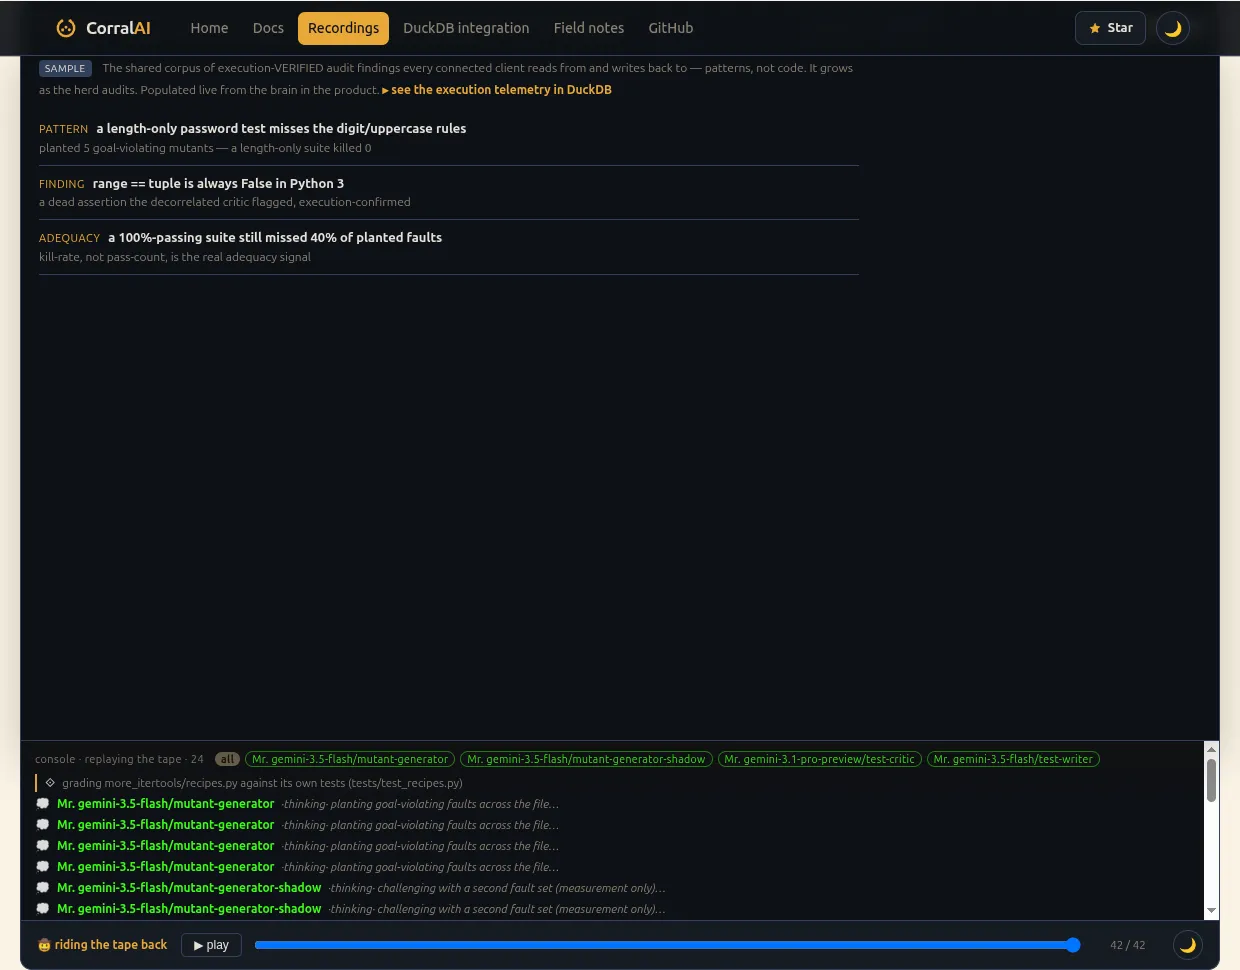Screen dimensions: 1240x970
Task: Filter console by gemini-3.1-pro-preview/test-critic chip
Action: pos(820,759)
